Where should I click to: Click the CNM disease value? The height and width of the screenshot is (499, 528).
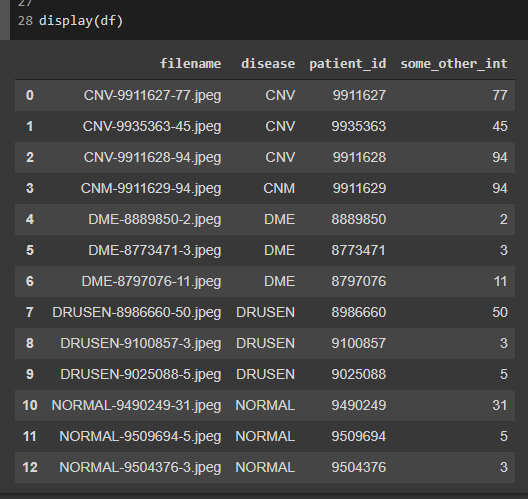click(279, 188)
